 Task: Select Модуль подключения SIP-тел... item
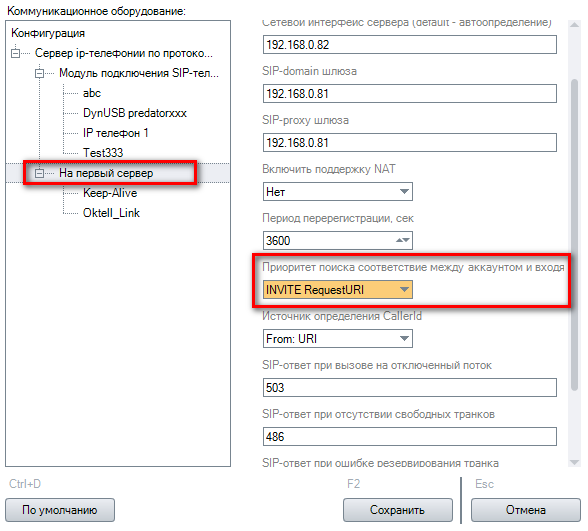[x=139, y=73]
